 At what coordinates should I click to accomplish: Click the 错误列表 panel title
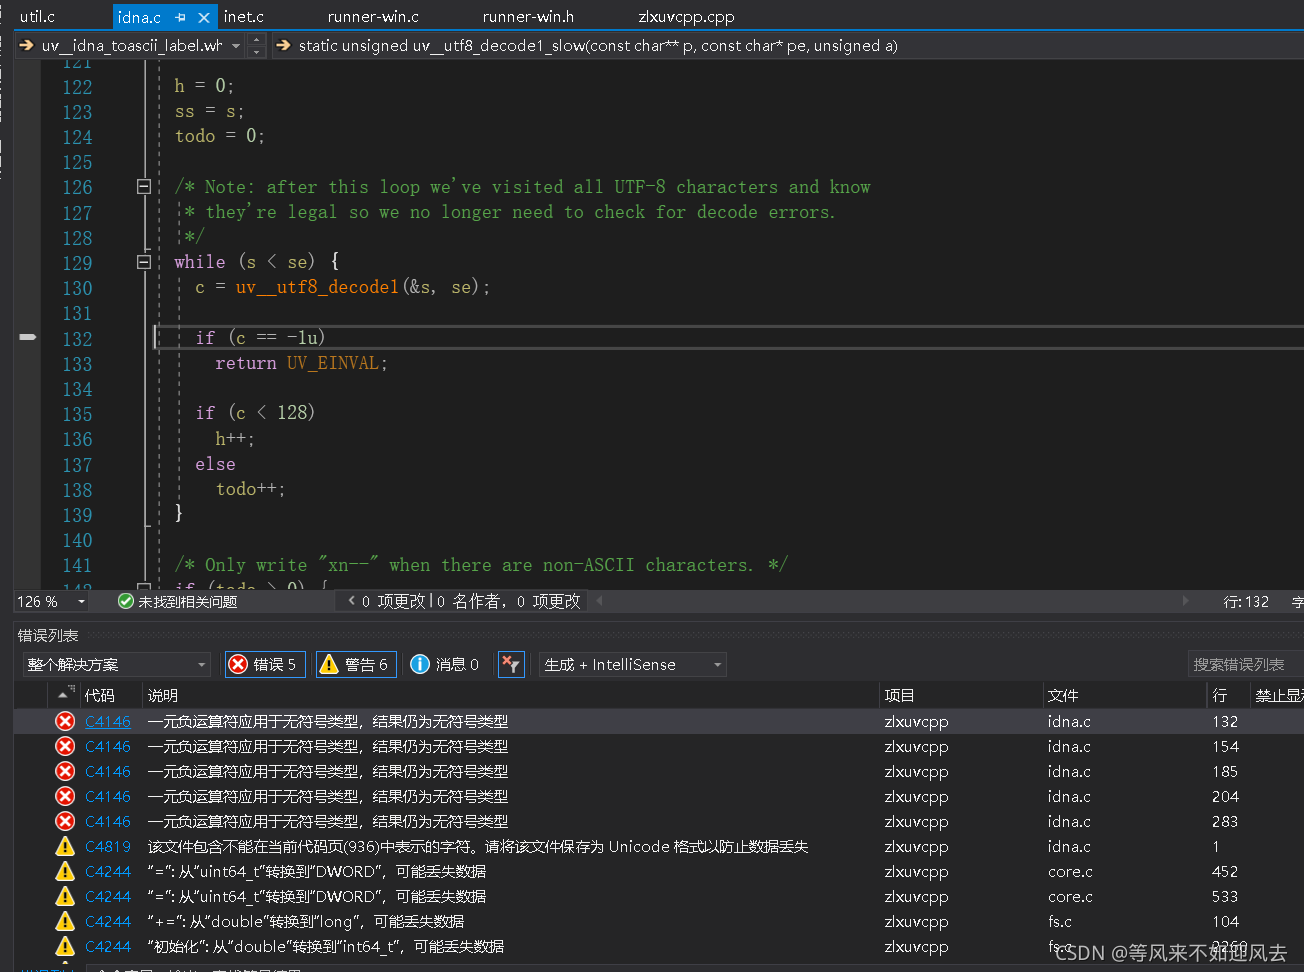47,635
